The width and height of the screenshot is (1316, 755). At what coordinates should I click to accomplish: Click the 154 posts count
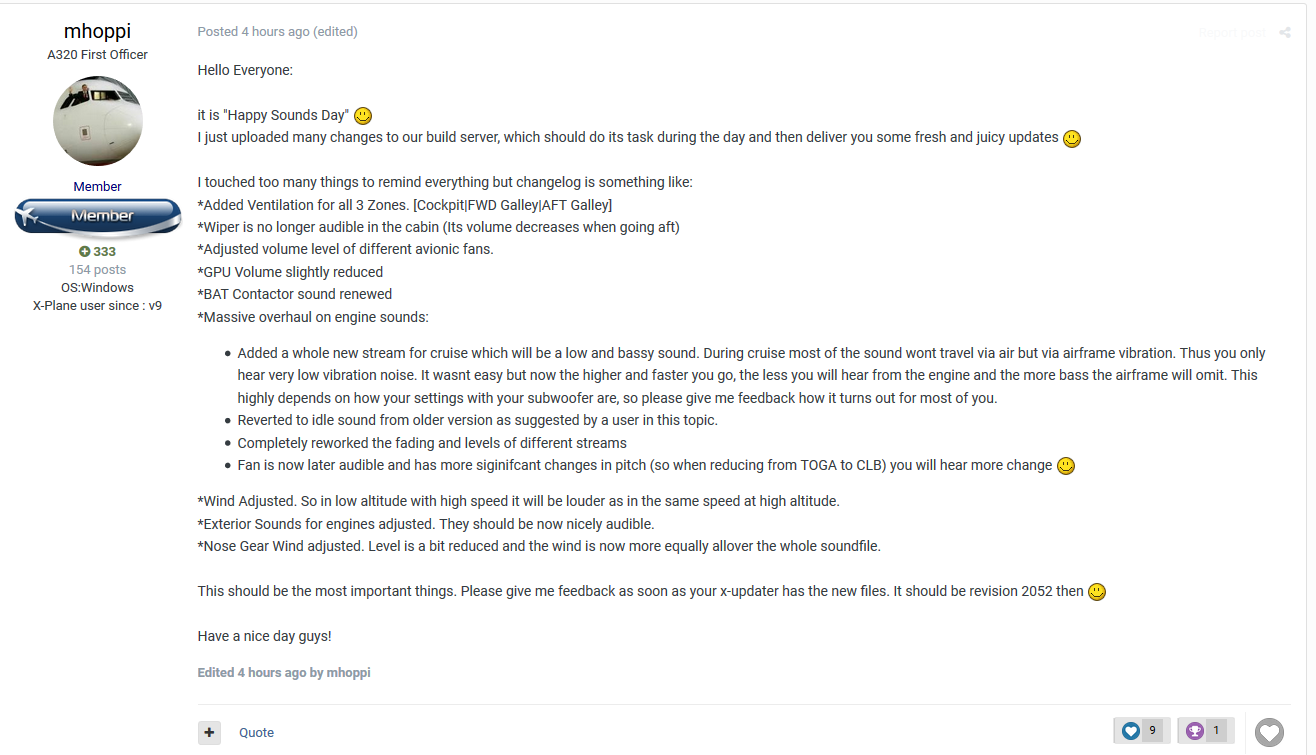click(x=97, y=270)
